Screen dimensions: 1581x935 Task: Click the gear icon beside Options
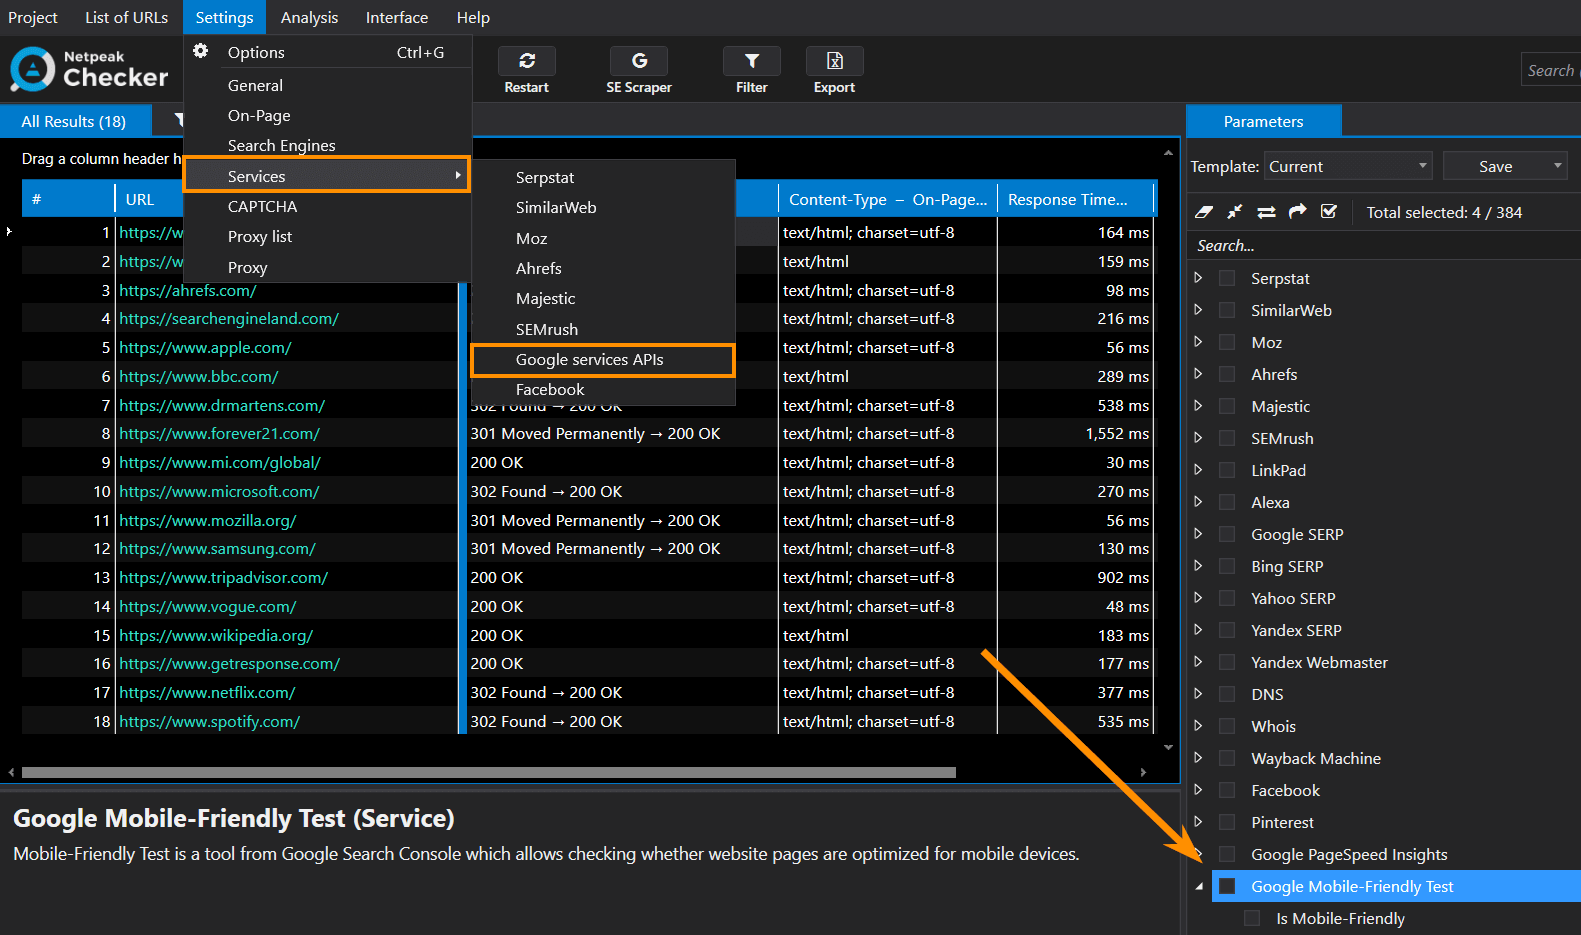201,51
